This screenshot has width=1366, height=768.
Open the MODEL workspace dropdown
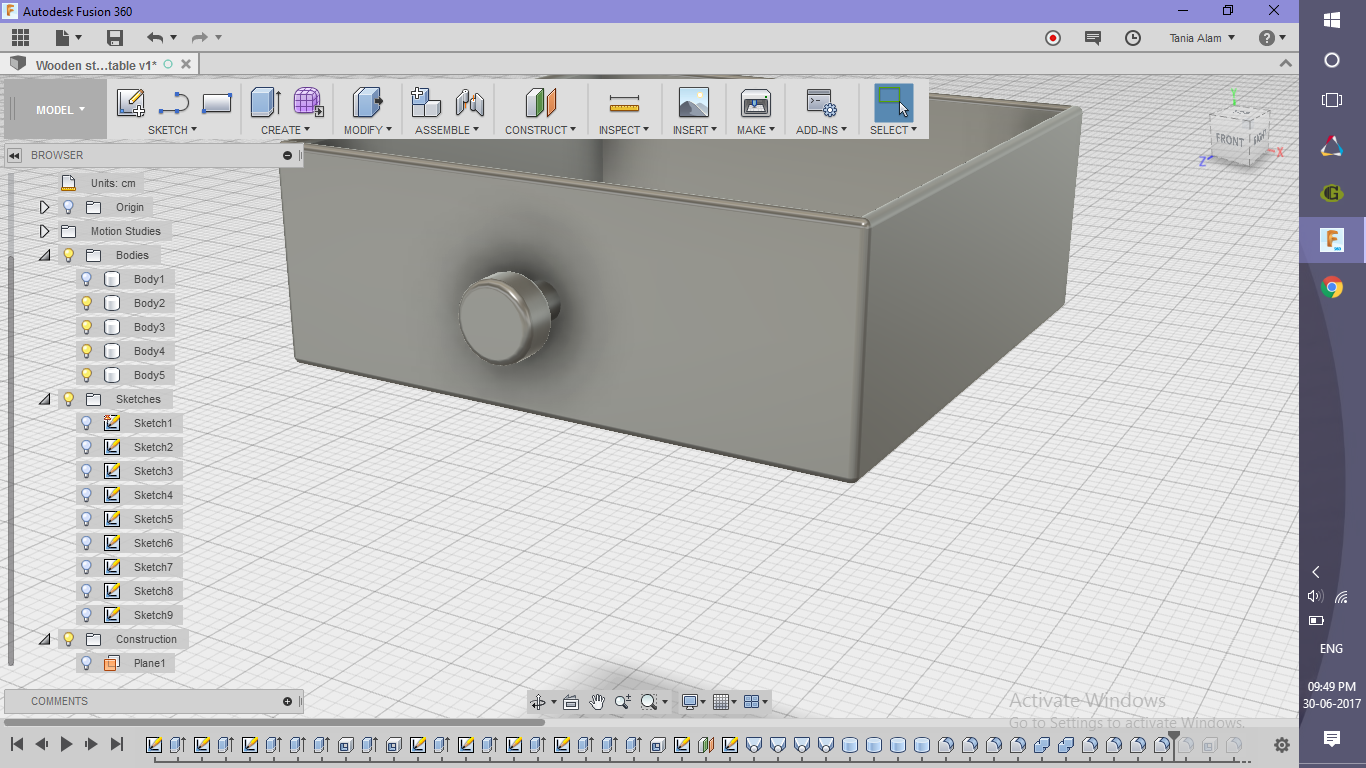60,110
